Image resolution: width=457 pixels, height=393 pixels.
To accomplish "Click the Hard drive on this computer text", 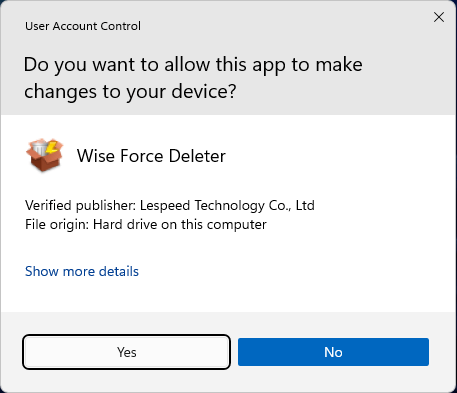I will [x=180, y=224].
